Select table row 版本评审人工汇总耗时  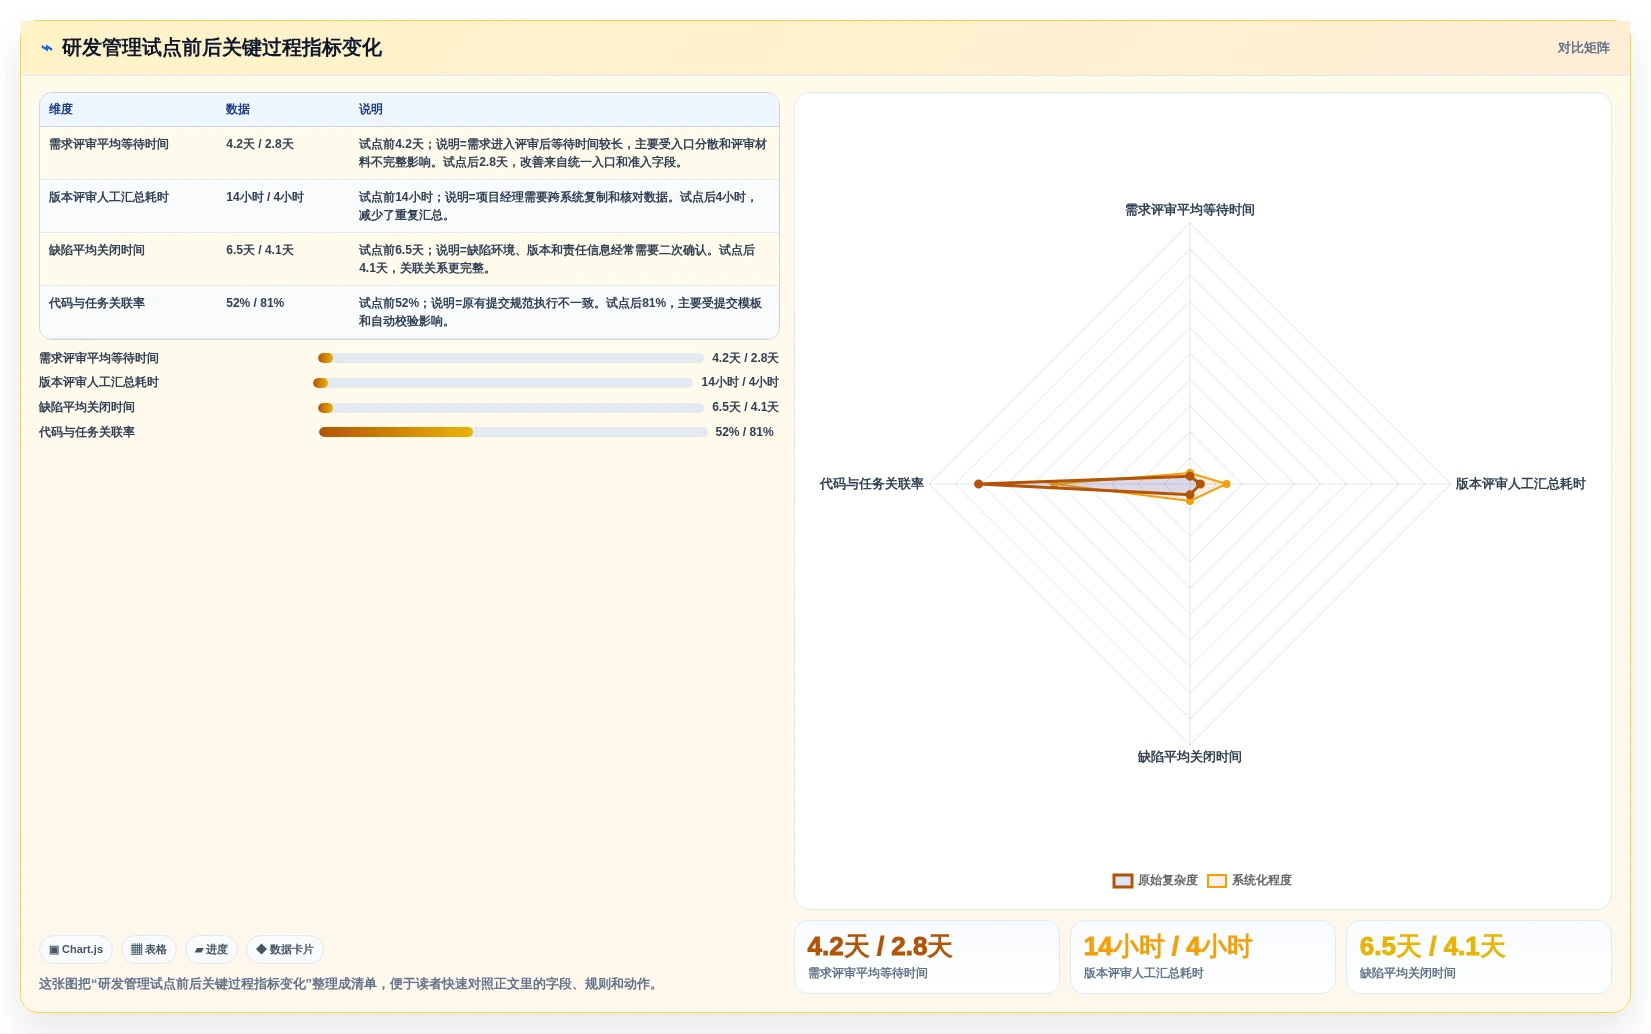409,206
